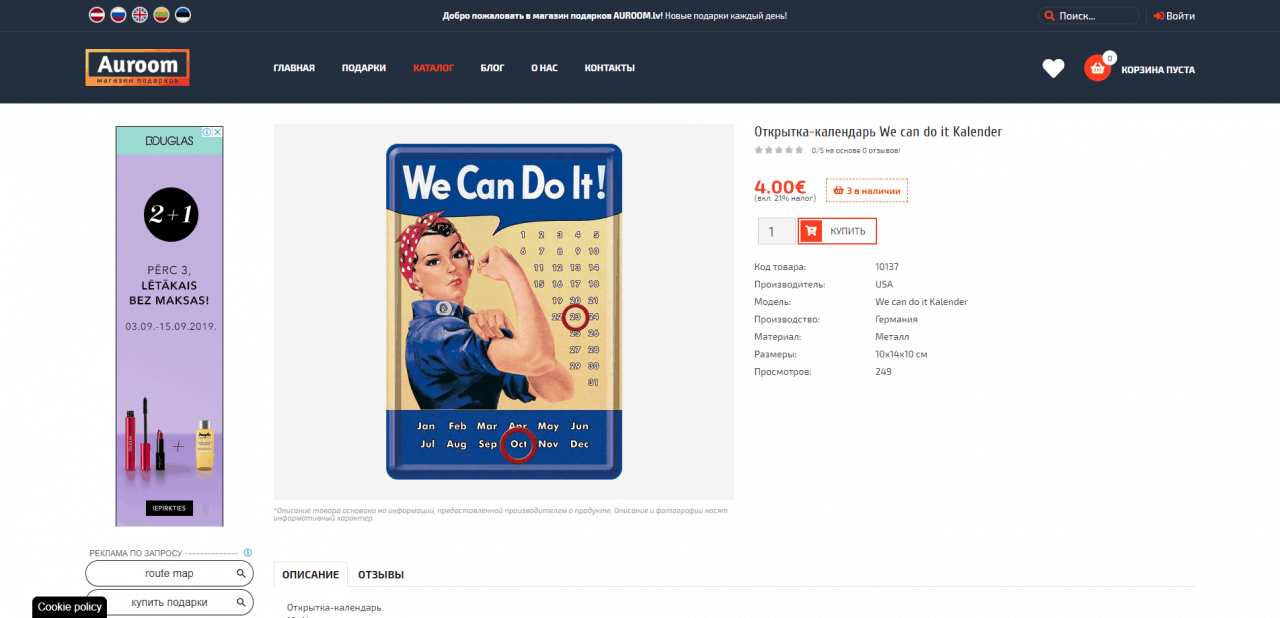Switch to the Отзывы tab
The image size is (1280, 618).
pyautogui.click(x=381, y=575)
